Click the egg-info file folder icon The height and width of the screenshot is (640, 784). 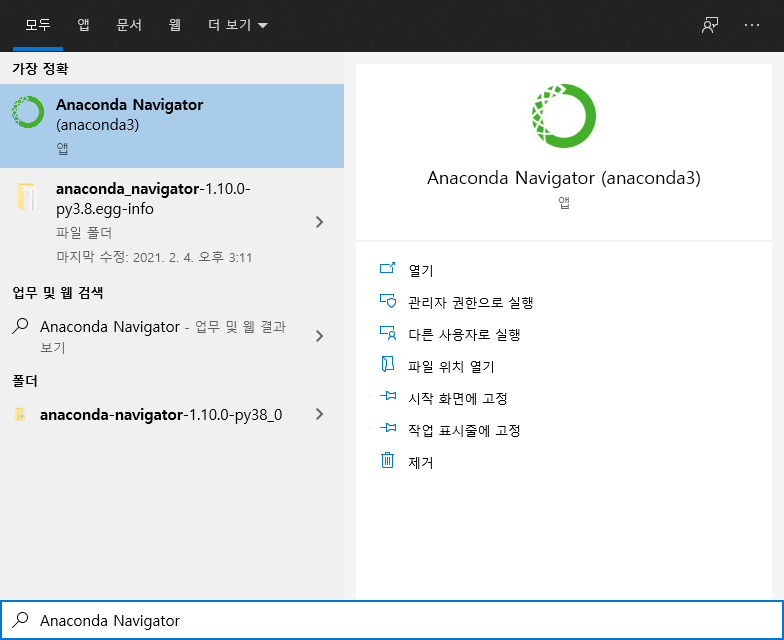[x=28, y=196]
